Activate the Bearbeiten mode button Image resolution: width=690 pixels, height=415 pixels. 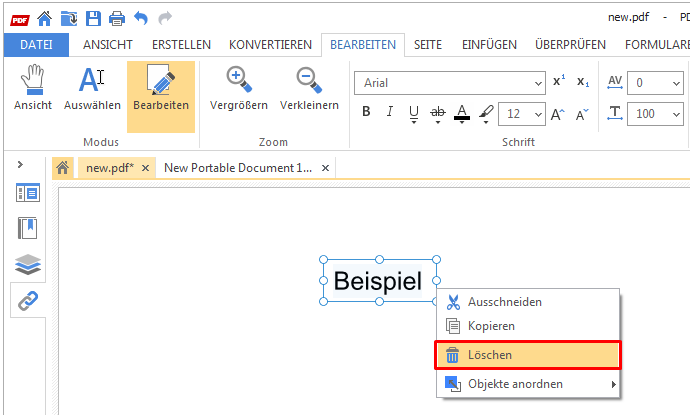pos(160,90)
